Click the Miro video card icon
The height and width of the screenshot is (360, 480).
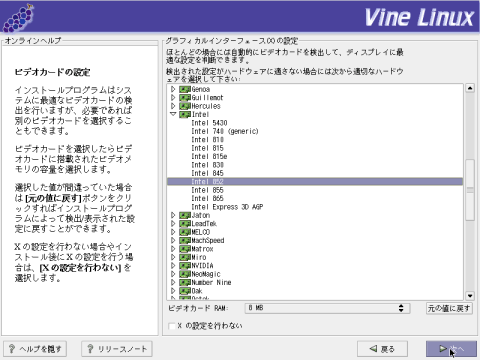pos(185,257)
